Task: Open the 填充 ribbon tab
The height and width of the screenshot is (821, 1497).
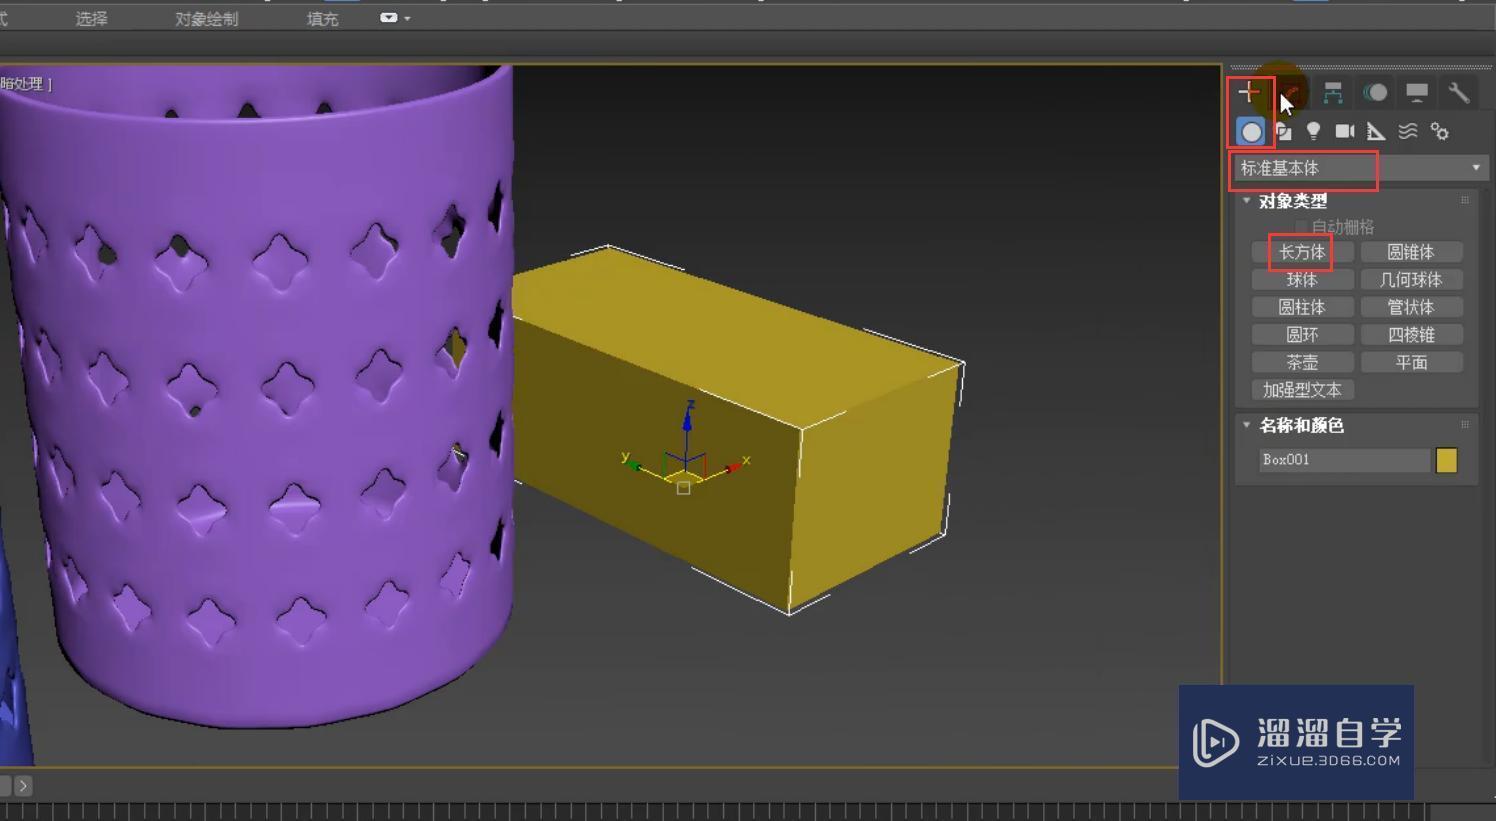Action: (x=322, y=18)
